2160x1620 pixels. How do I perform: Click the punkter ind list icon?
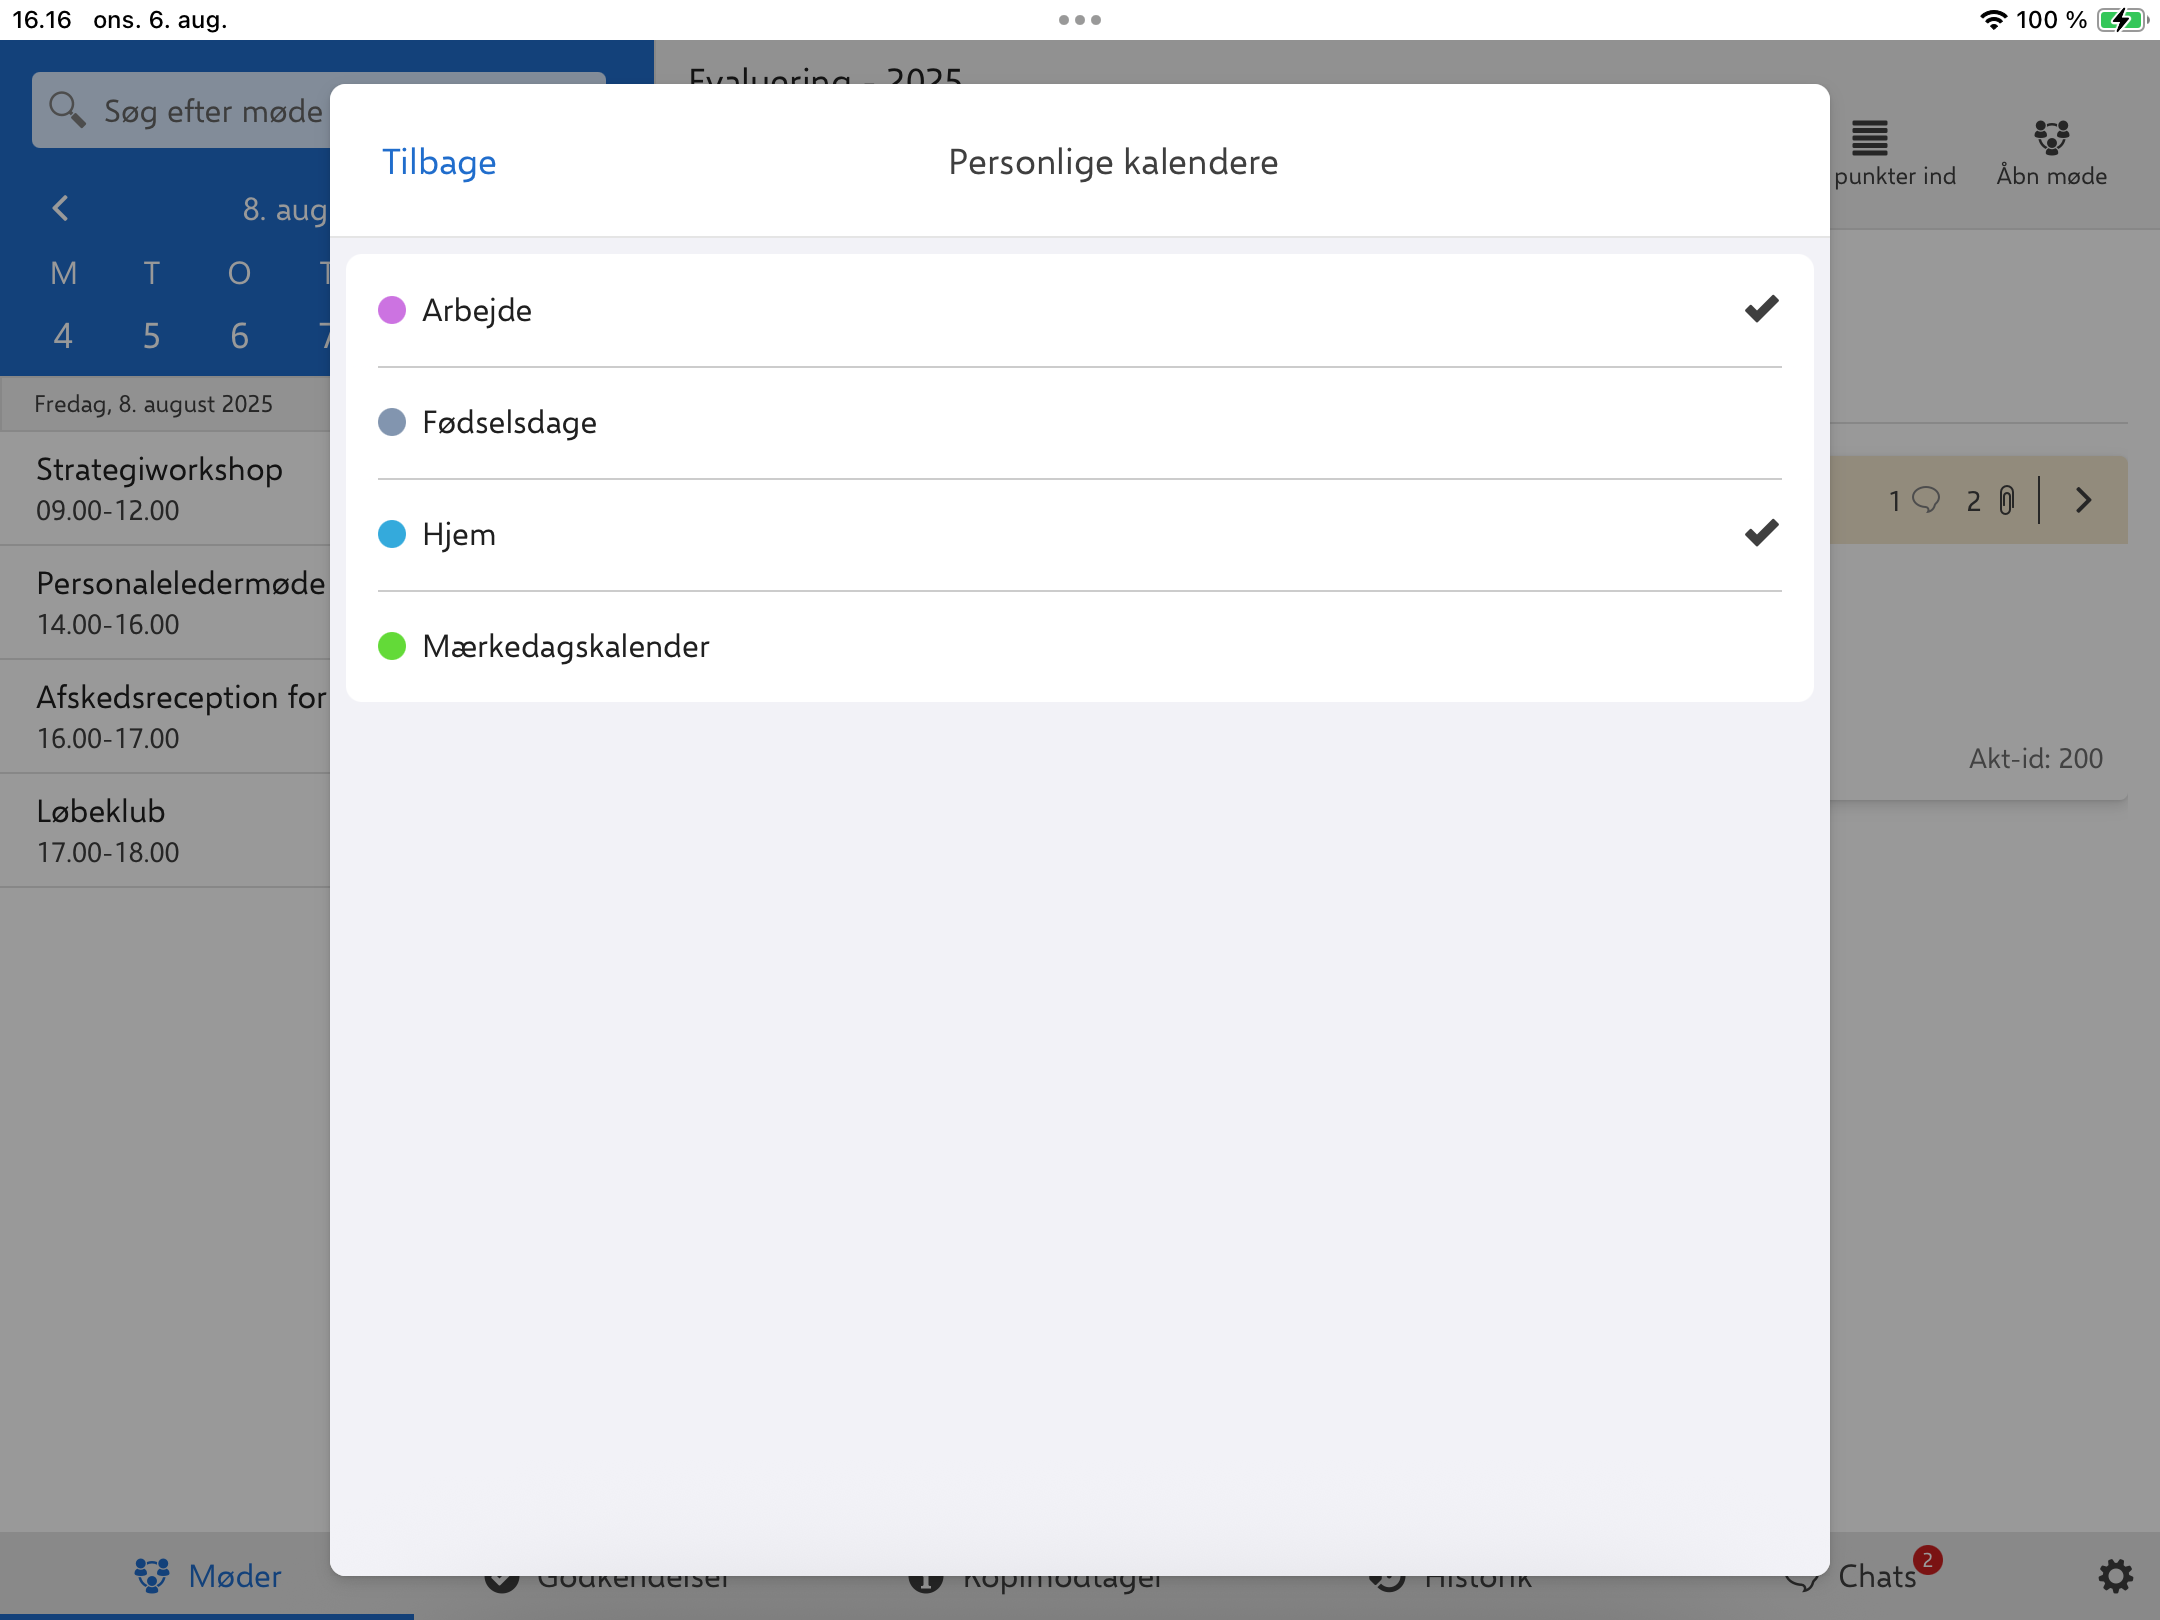(x=1869, y=138)
